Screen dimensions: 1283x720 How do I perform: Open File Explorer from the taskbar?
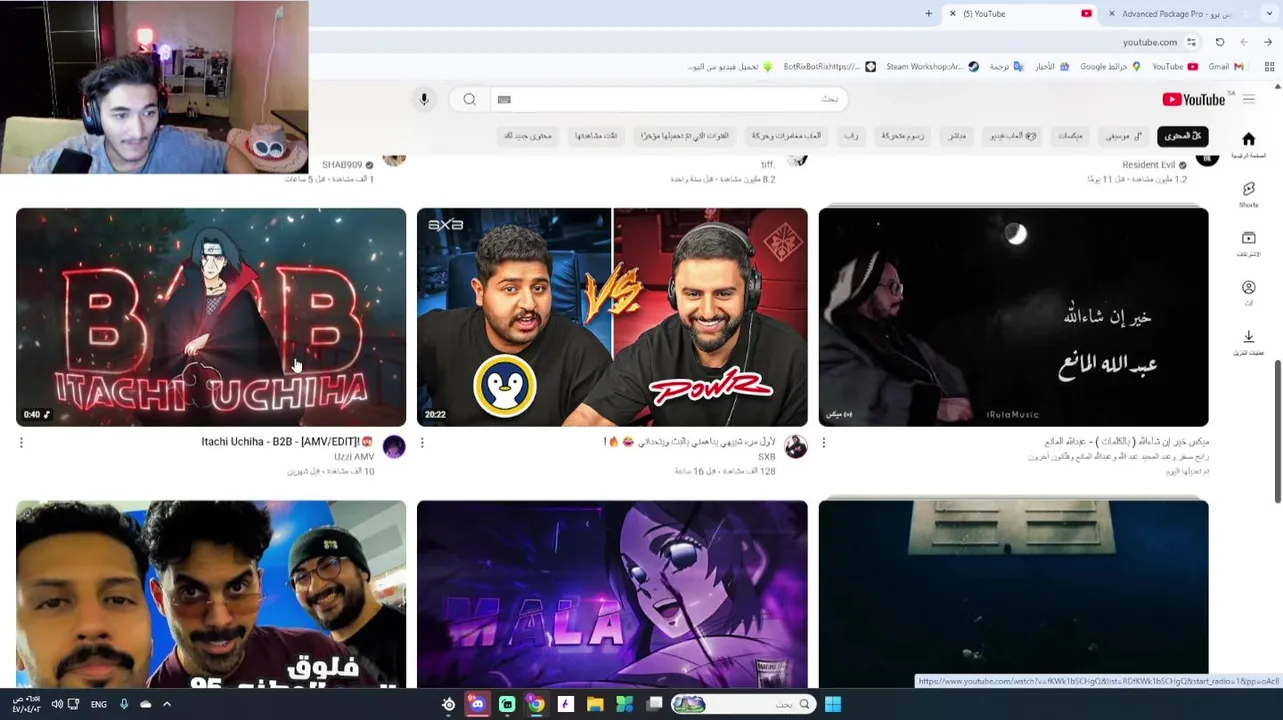(x=595, y=704)
